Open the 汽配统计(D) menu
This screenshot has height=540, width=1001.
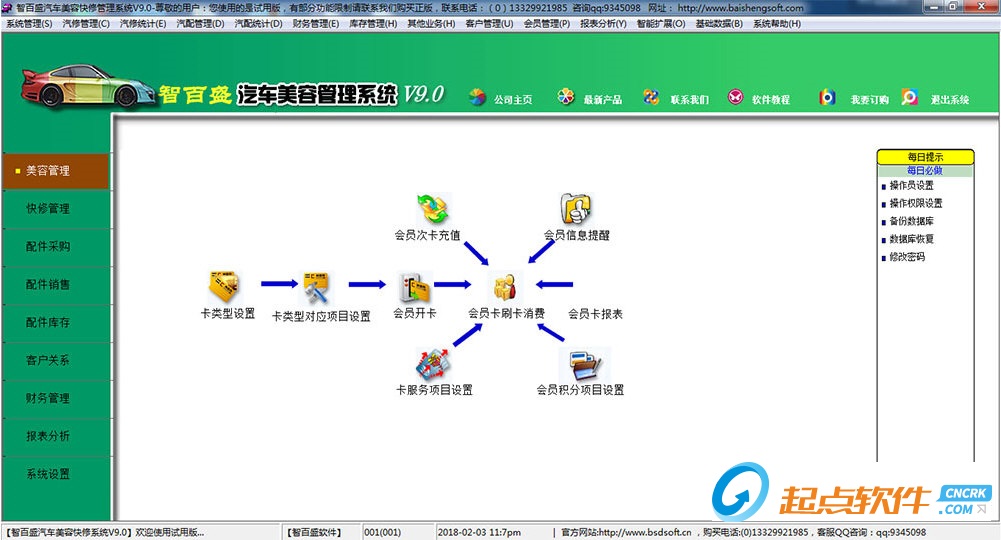pyautogui.click(x=259, y=24)
